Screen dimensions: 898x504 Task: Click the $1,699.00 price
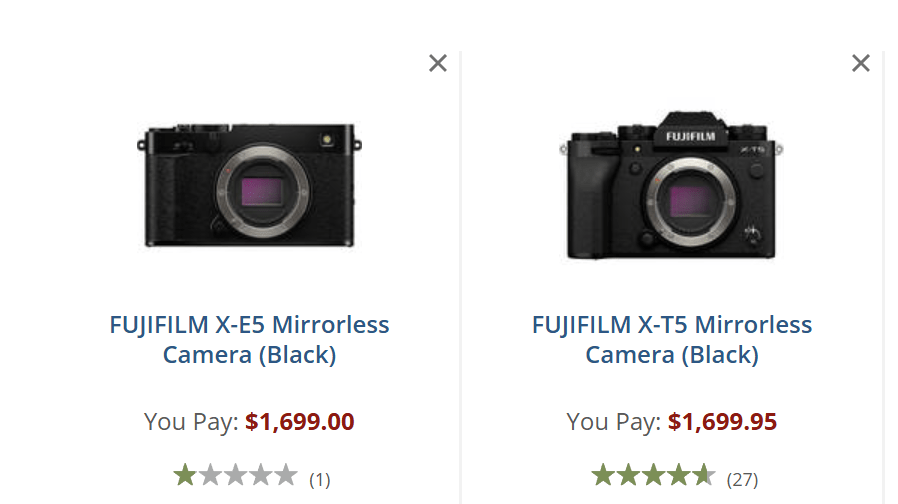[300, 422]
